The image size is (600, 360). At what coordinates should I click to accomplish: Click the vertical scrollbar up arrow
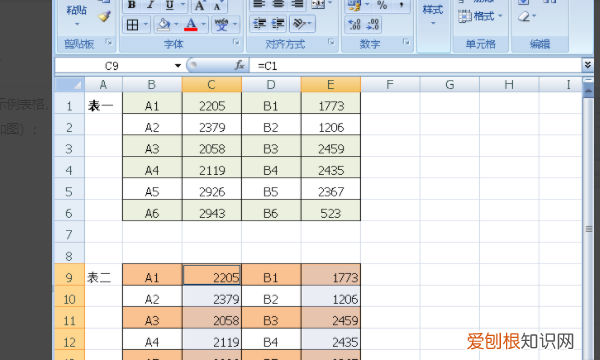589,91
